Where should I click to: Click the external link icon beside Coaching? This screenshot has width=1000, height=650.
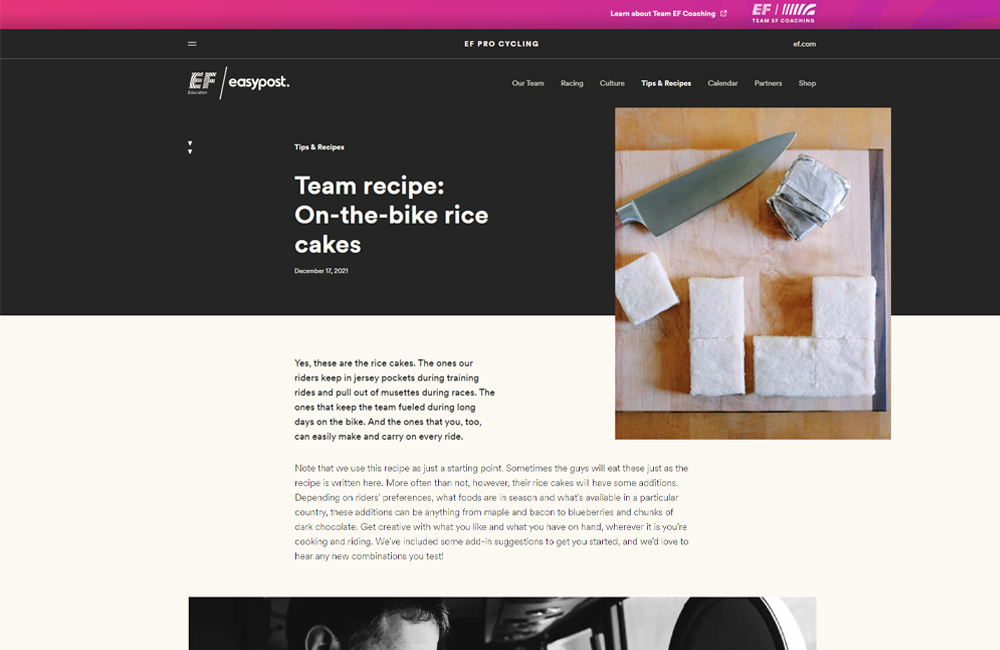[x=723, y=13]
